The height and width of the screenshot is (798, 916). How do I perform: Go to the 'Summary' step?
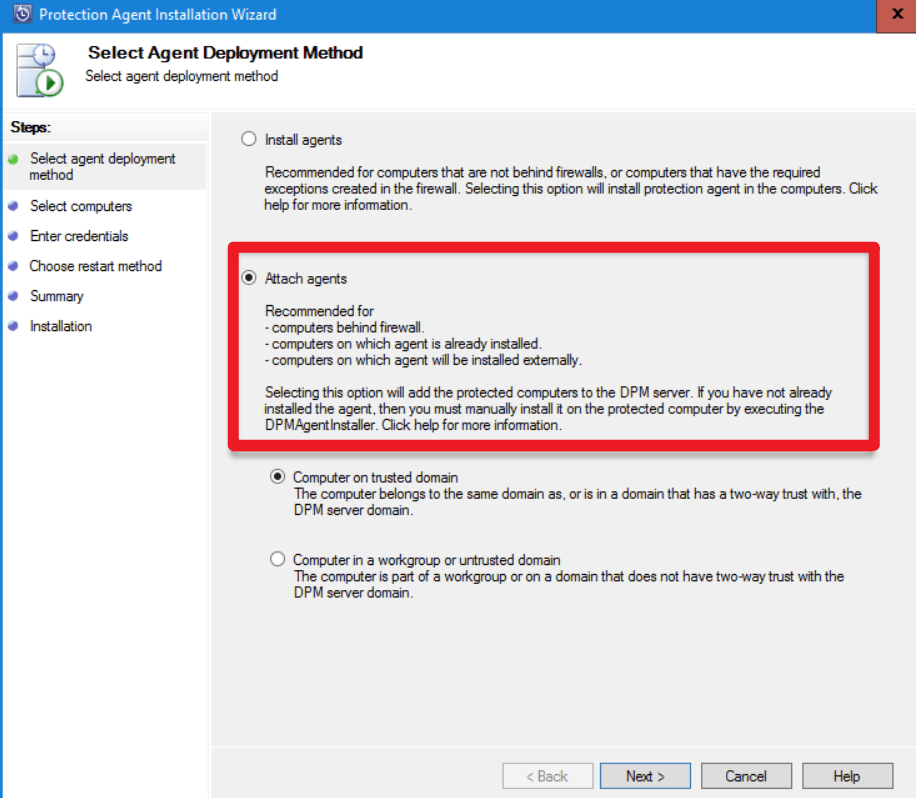(x=57, y=296)
